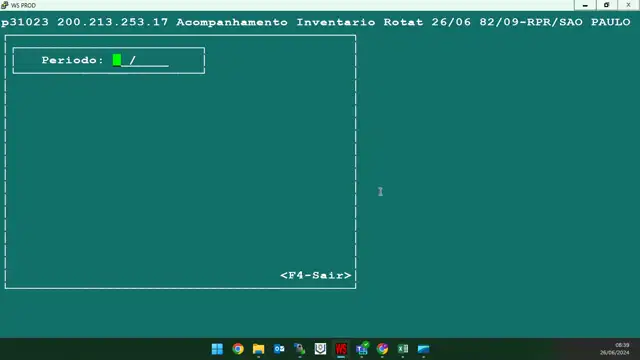Open the white shield taskbar icon

pyautogui.click(x=320, y=349)
